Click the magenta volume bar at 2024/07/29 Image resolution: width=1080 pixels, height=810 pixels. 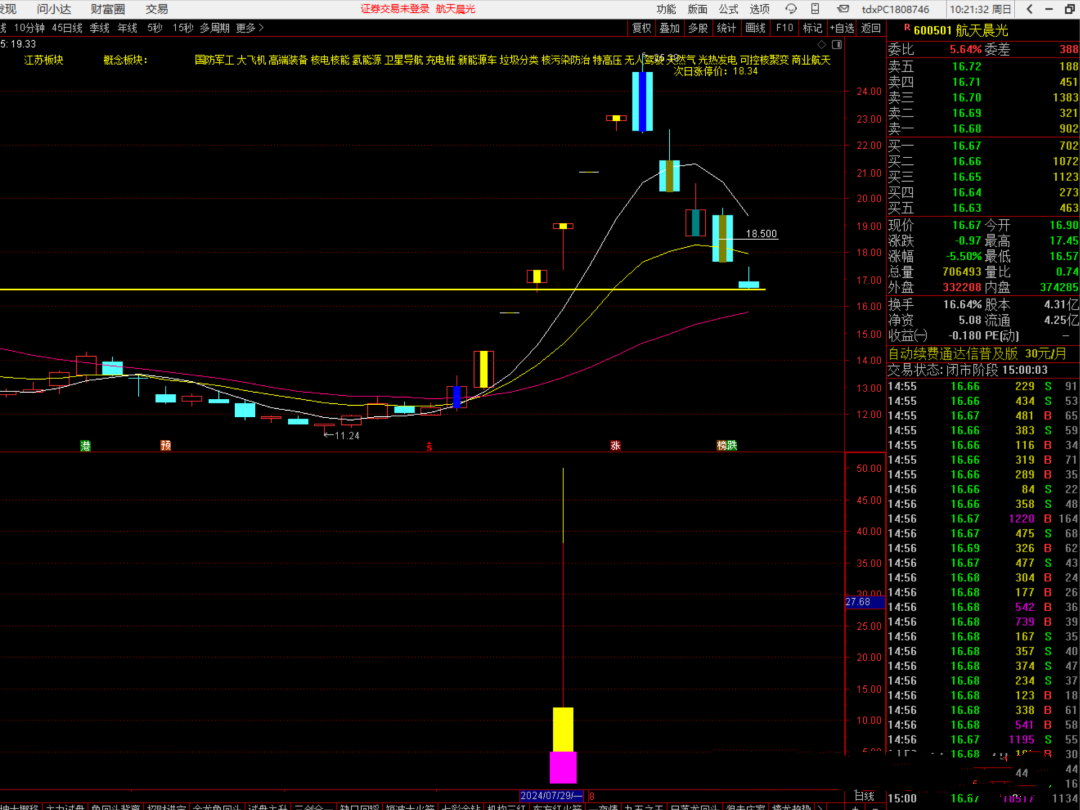563,767
